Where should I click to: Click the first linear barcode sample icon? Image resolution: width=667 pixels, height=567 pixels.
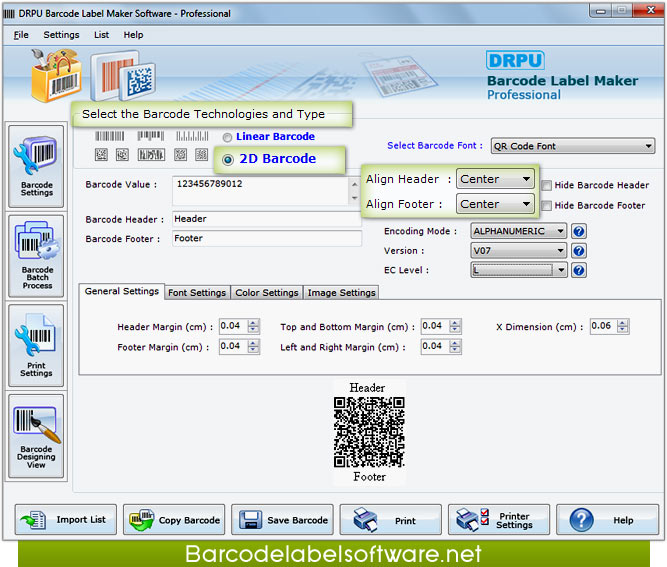point(110,136)
